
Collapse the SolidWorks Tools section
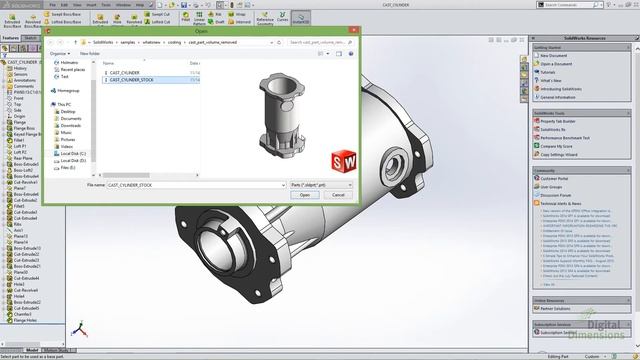(628, 113)
